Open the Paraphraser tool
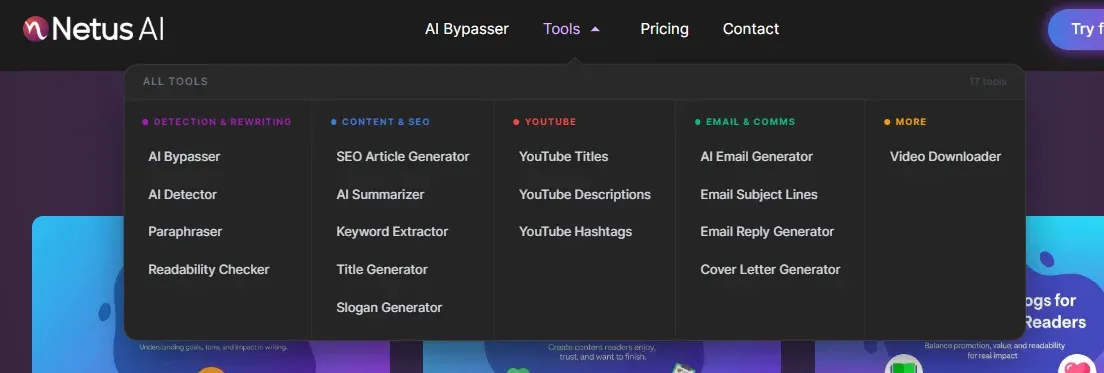The height and width of the screenshot is (373, 1104). (x=185, y=232)
